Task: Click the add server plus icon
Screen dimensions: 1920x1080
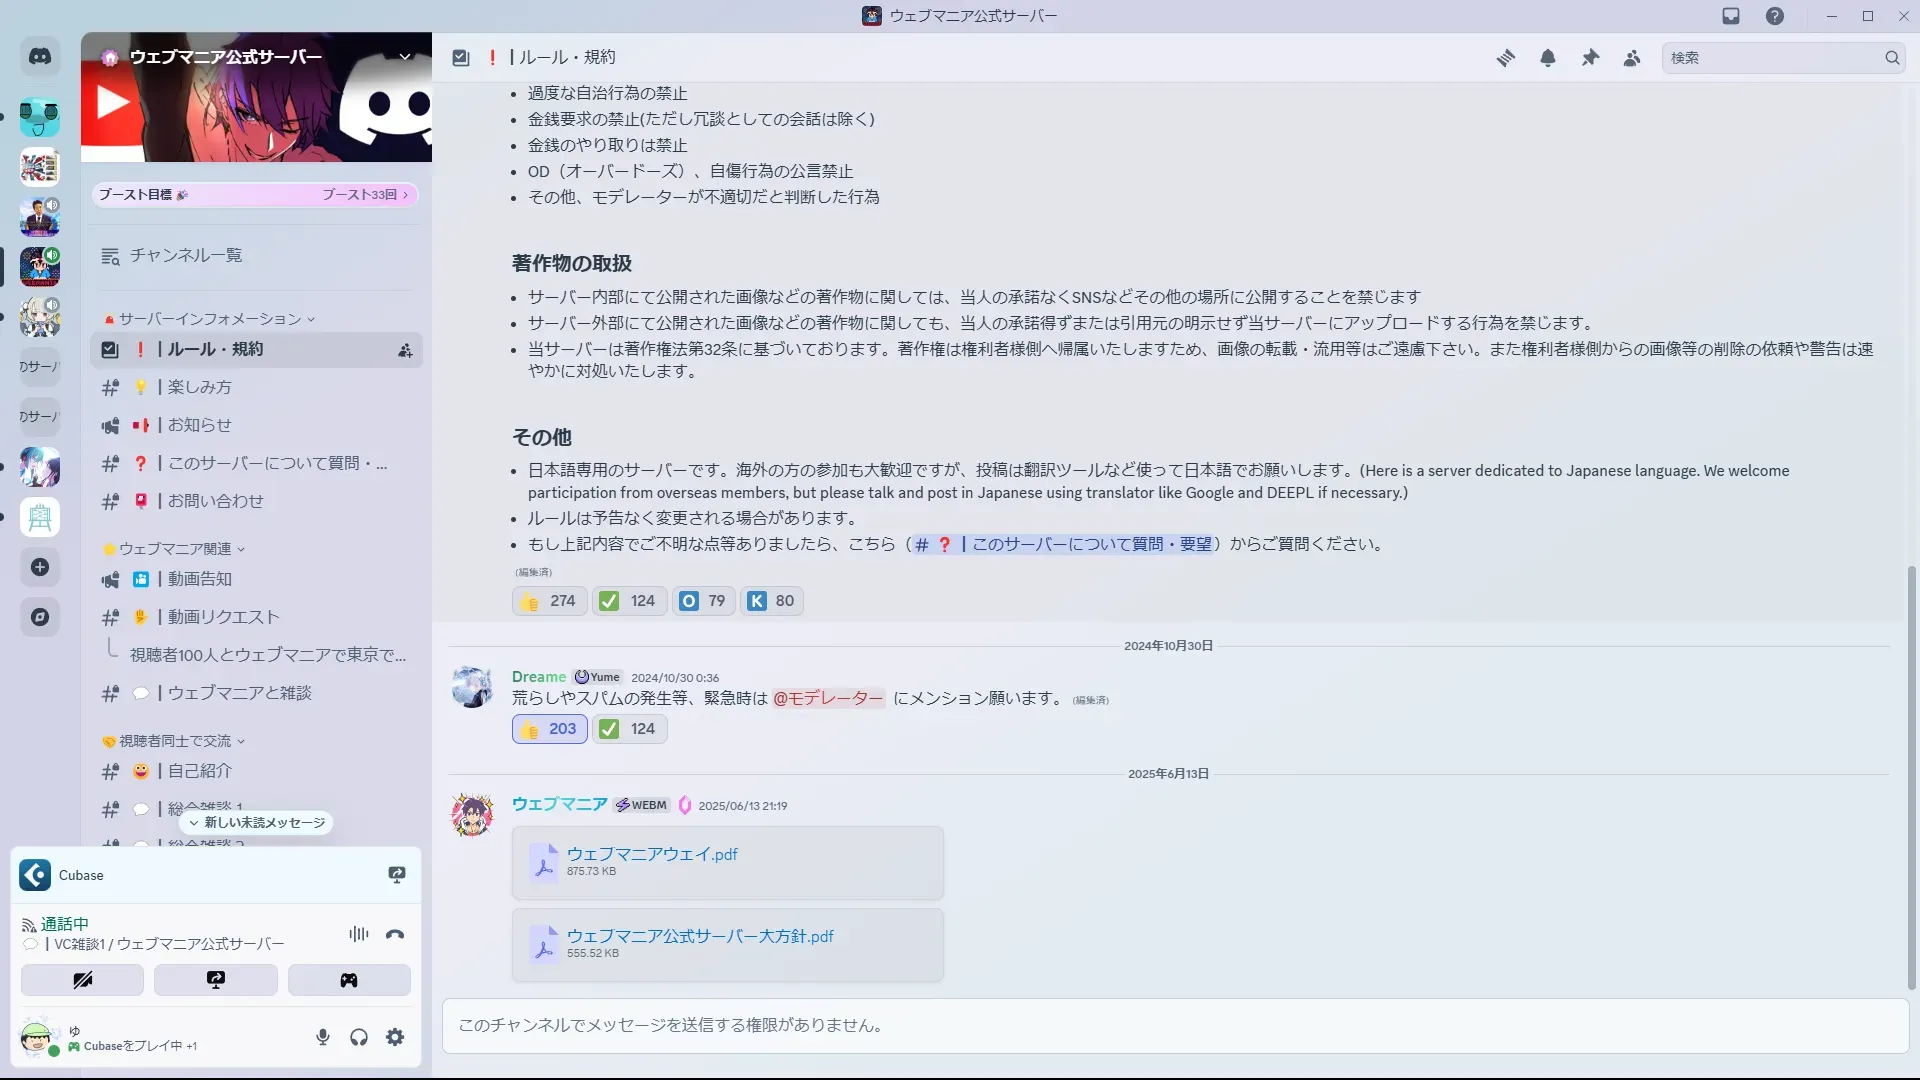Action: tap(40, 567)
